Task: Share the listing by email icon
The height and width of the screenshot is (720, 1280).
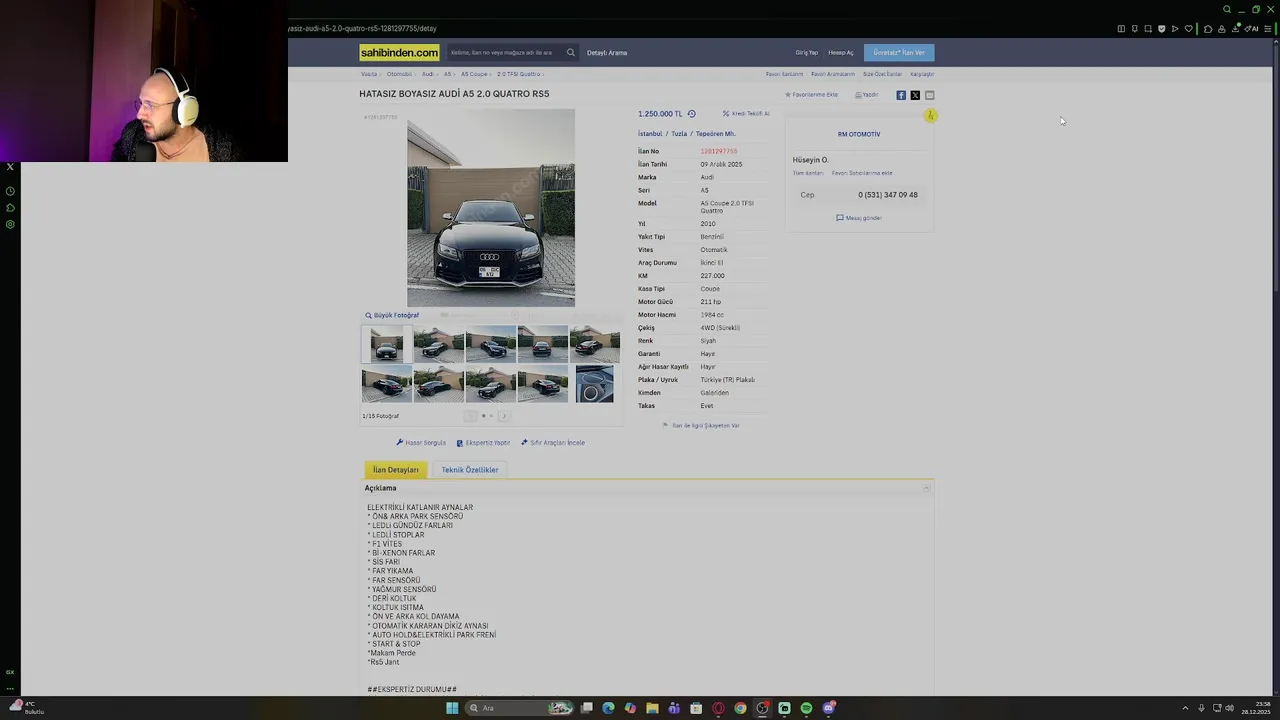Action: coord(929,95)
